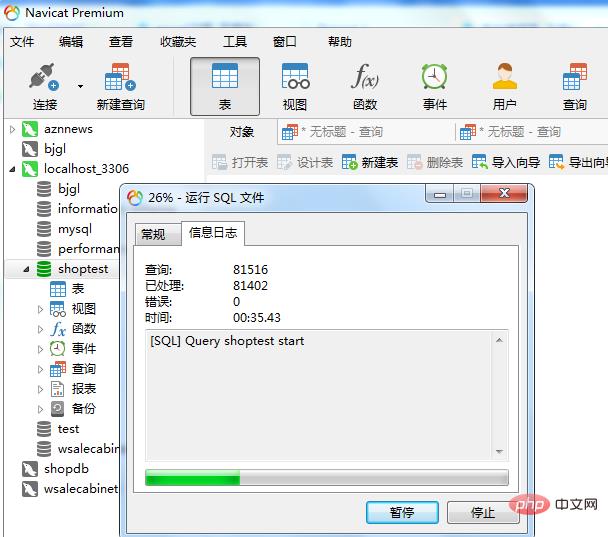Open the 查看 menu
This screenshot has width=608, height=537.
(121, 41)
